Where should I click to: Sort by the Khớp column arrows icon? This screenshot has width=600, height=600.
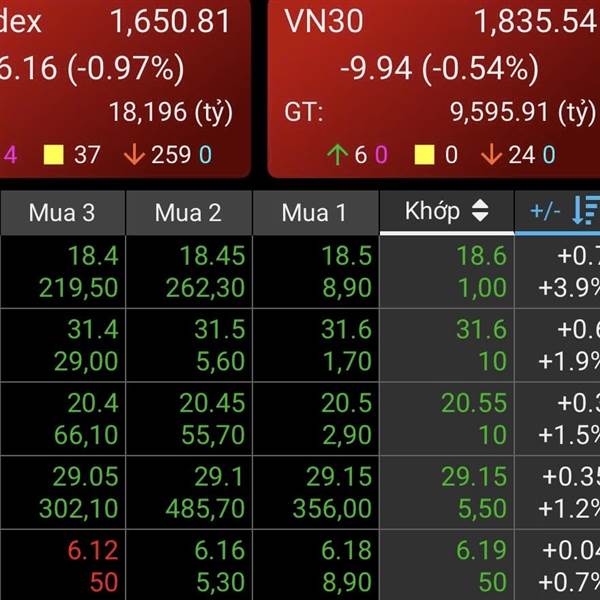pos(480,211)
